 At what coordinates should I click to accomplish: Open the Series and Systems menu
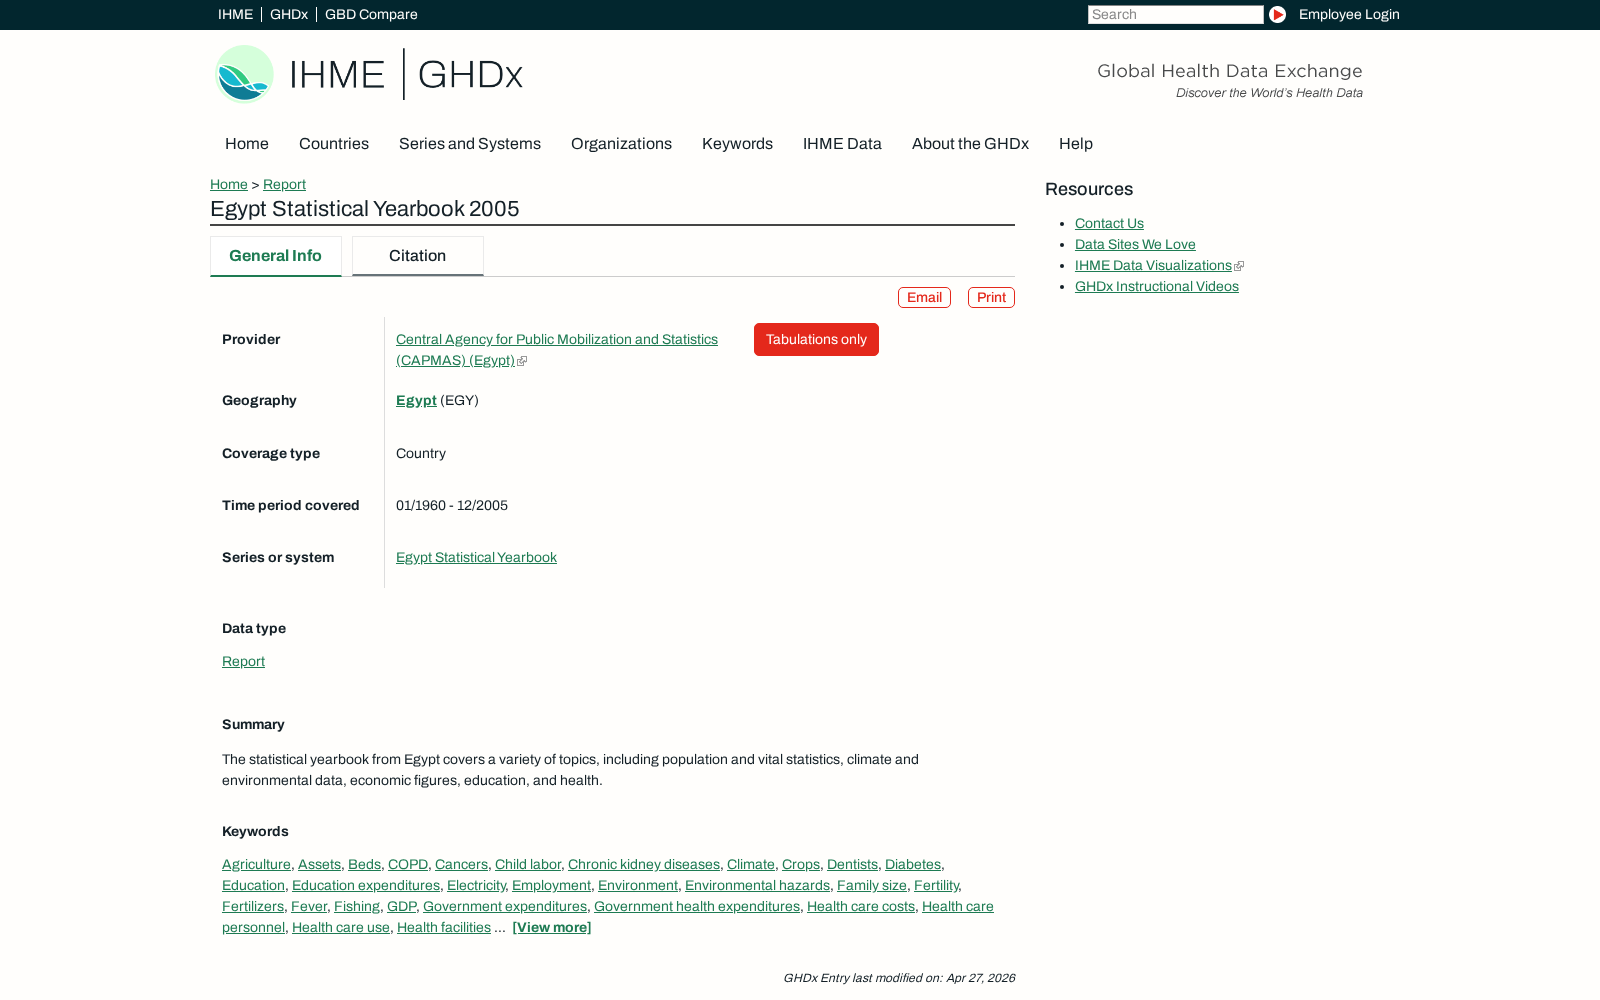(470, 144)
